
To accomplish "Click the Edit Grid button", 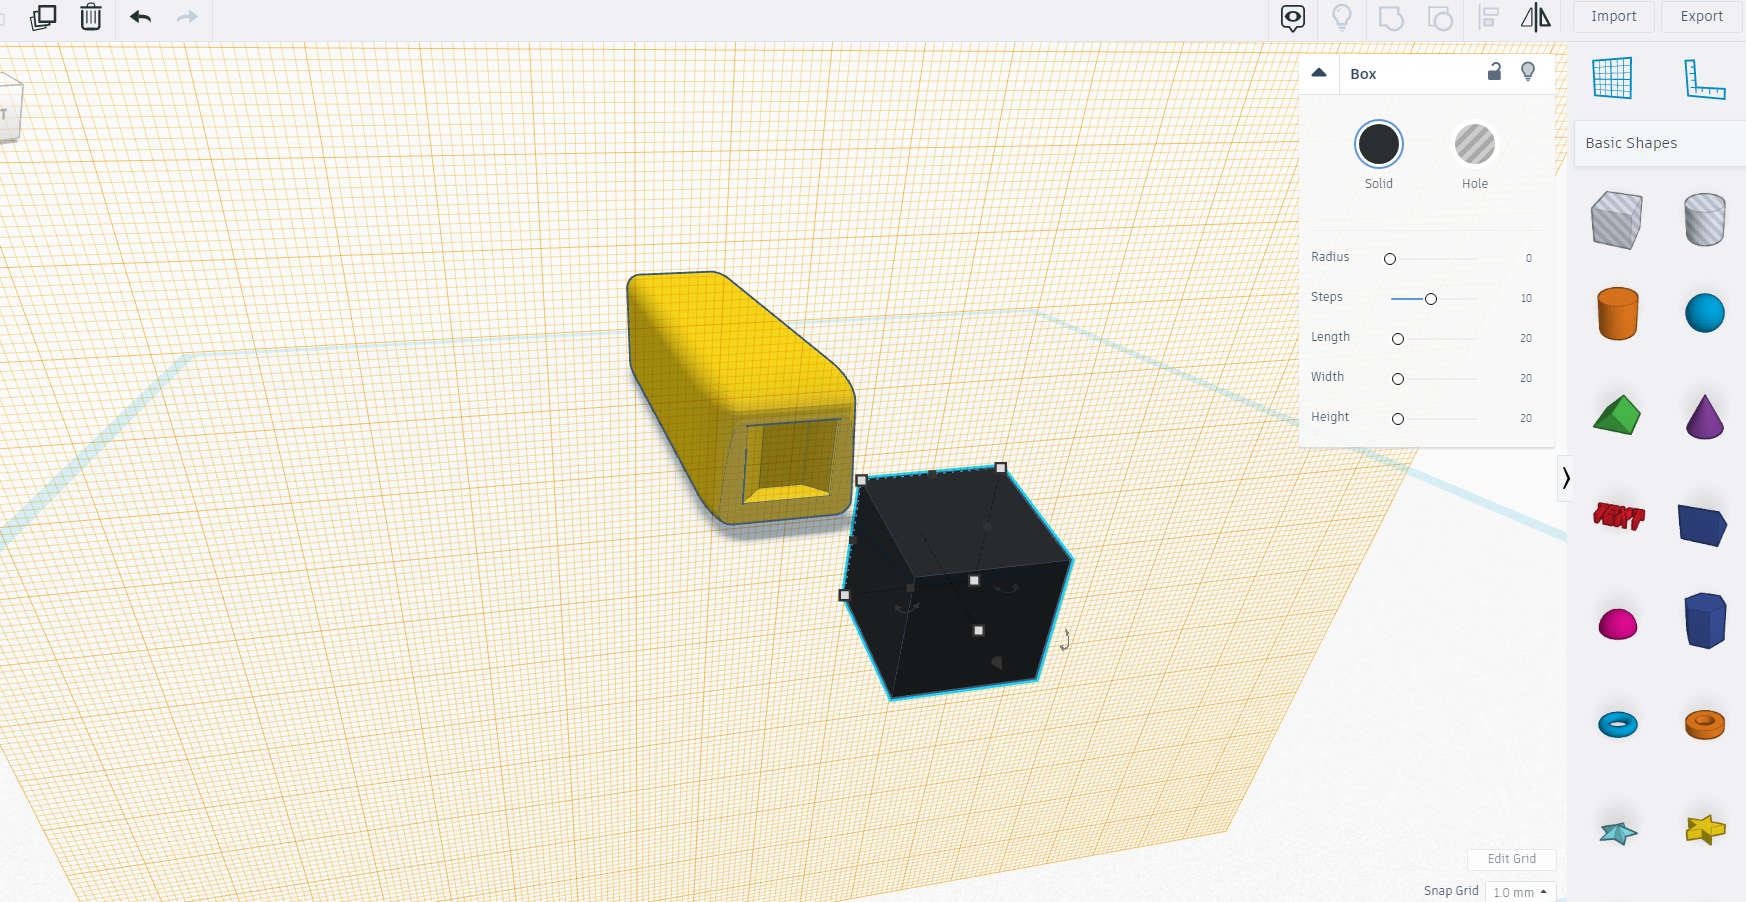I will point(1511,859).
